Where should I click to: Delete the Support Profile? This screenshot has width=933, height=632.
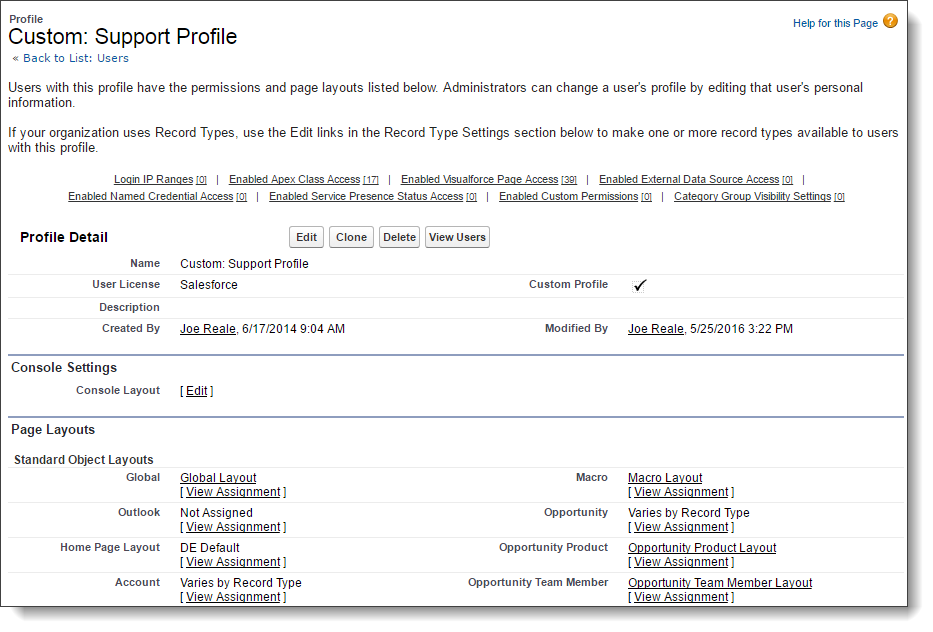tap(399, 237)
